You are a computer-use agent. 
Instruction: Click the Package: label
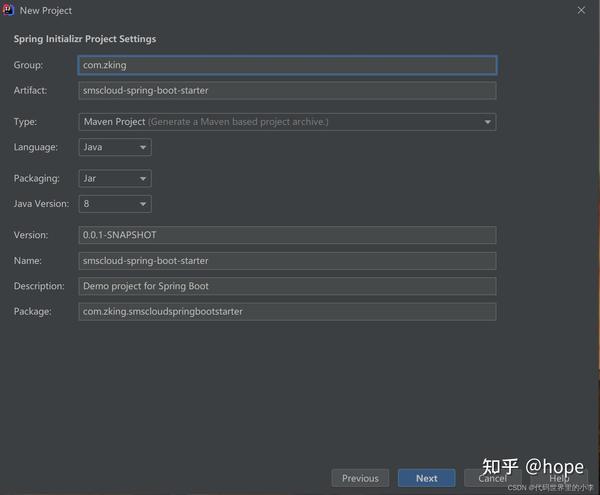pyautogui.click(x=33, y=312)
